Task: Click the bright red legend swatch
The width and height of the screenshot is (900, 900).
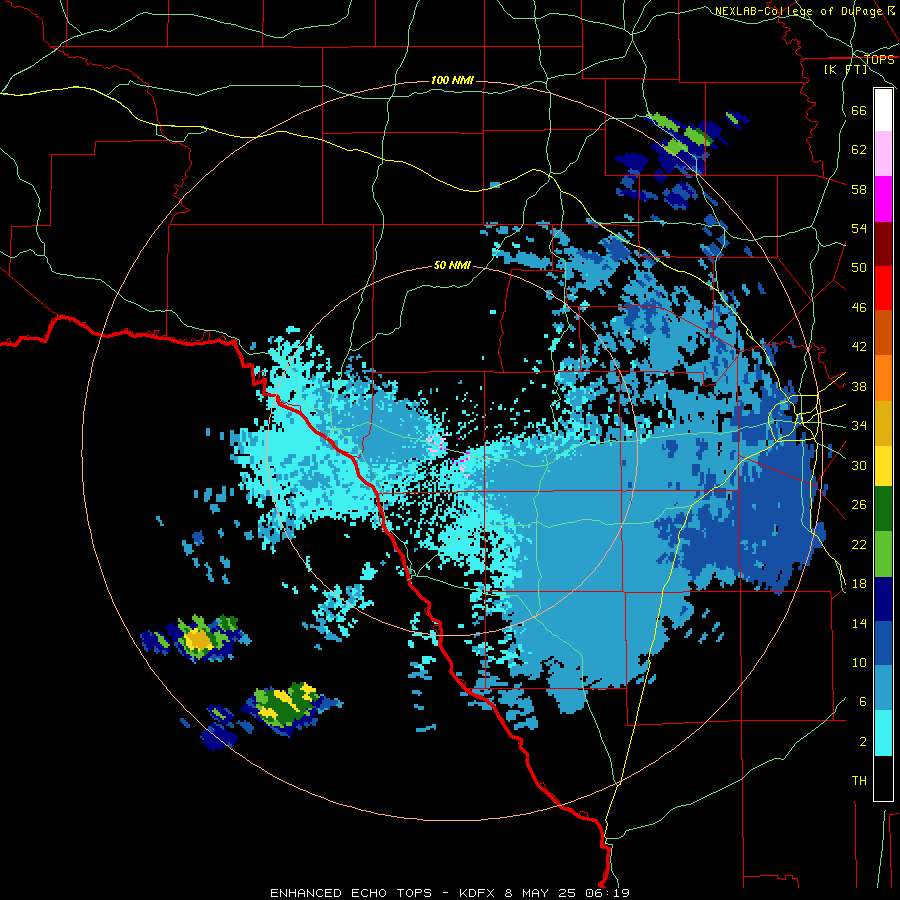Action: 883,288
